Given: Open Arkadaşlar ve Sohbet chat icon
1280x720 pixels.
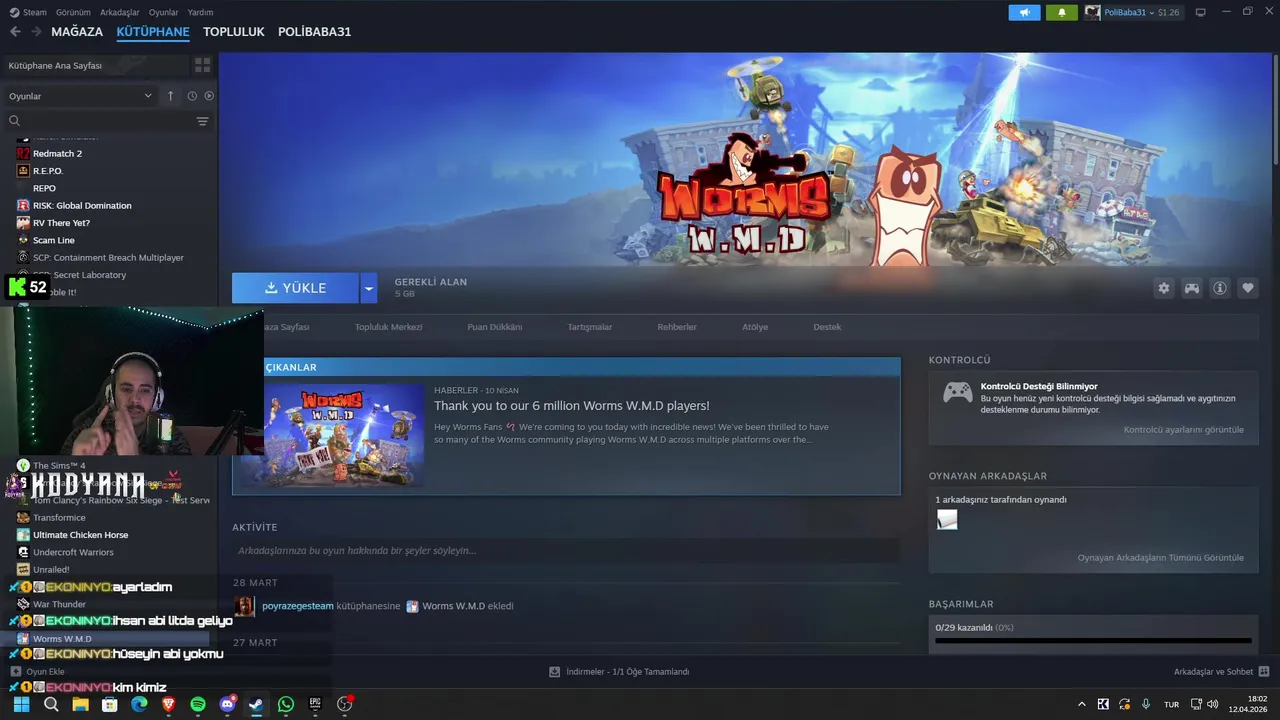Looking at the screenshot, I should (x=1264, y=672).
